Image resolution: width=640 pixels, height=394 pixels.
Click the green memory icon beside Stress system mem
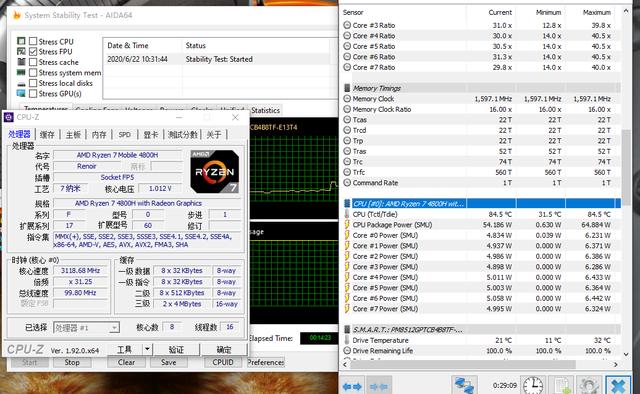pyautogui.click(x=21, y=73)
